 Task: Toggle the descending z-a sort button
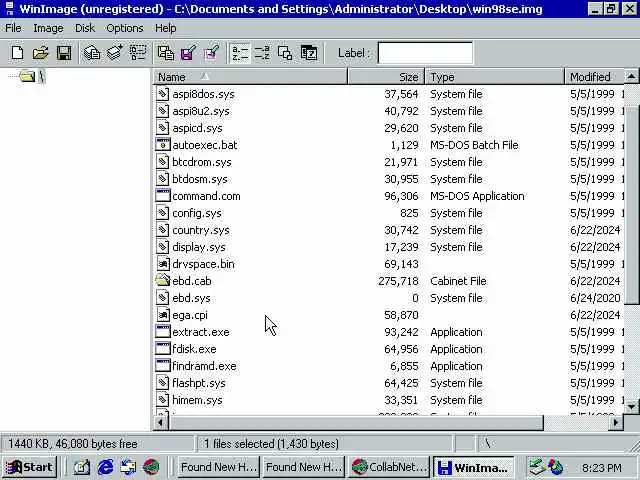tap(262, 53)
